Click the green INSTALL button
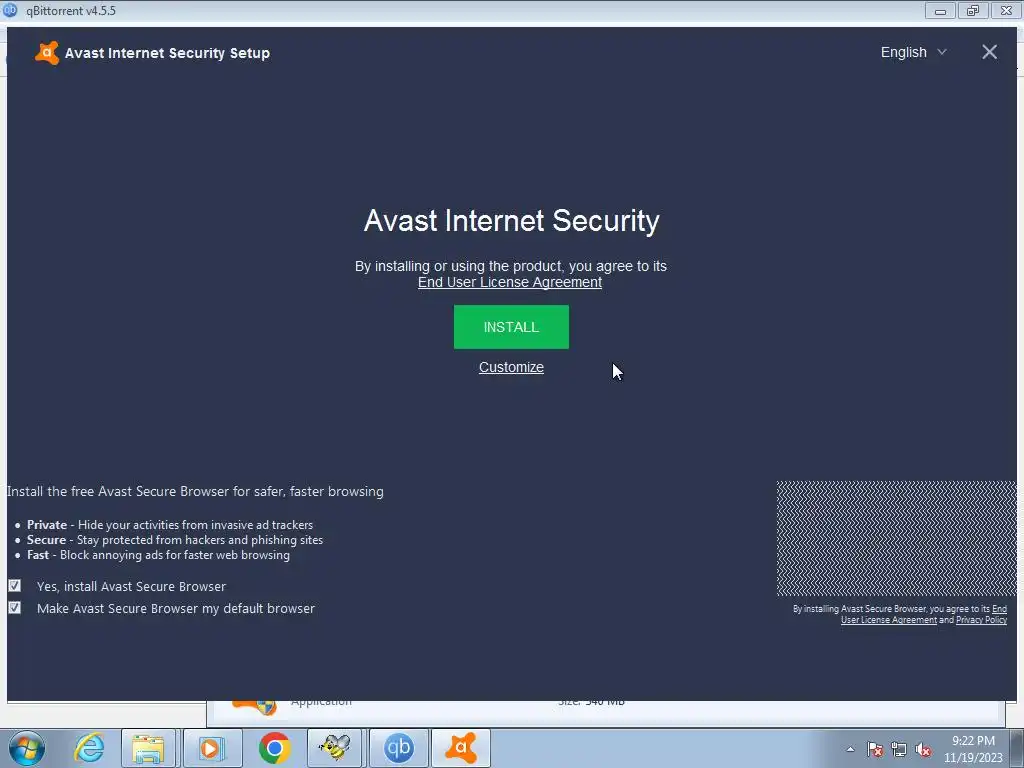1024x768 pixels. (x=511, y=327)
